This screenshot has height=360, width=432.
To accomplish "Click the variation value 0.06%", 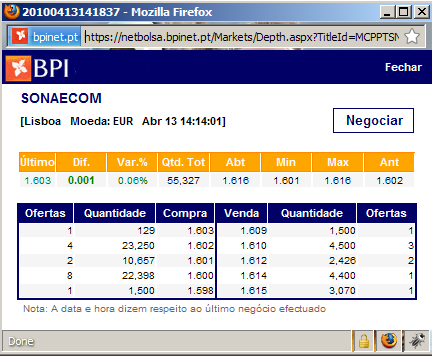I will (133, 181).
